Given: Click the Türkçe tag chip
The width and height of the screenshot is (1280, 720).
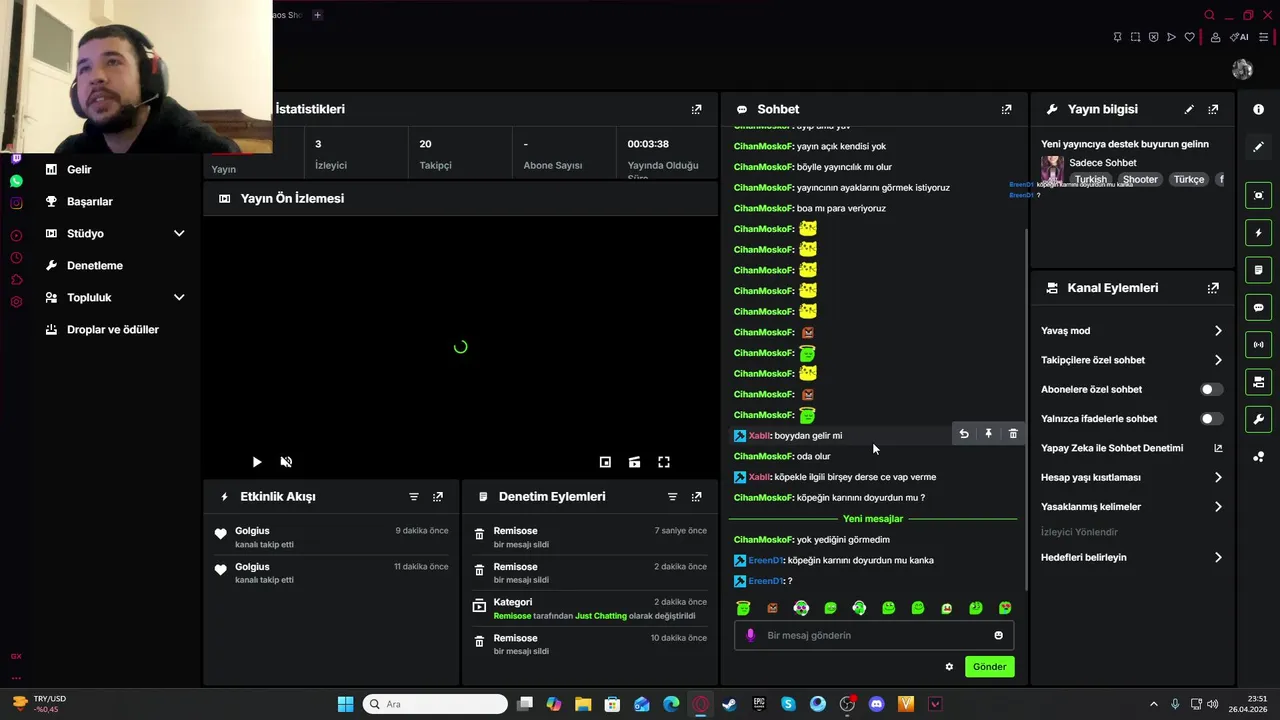Looking at the screenshot, I should pos(1189,180).
